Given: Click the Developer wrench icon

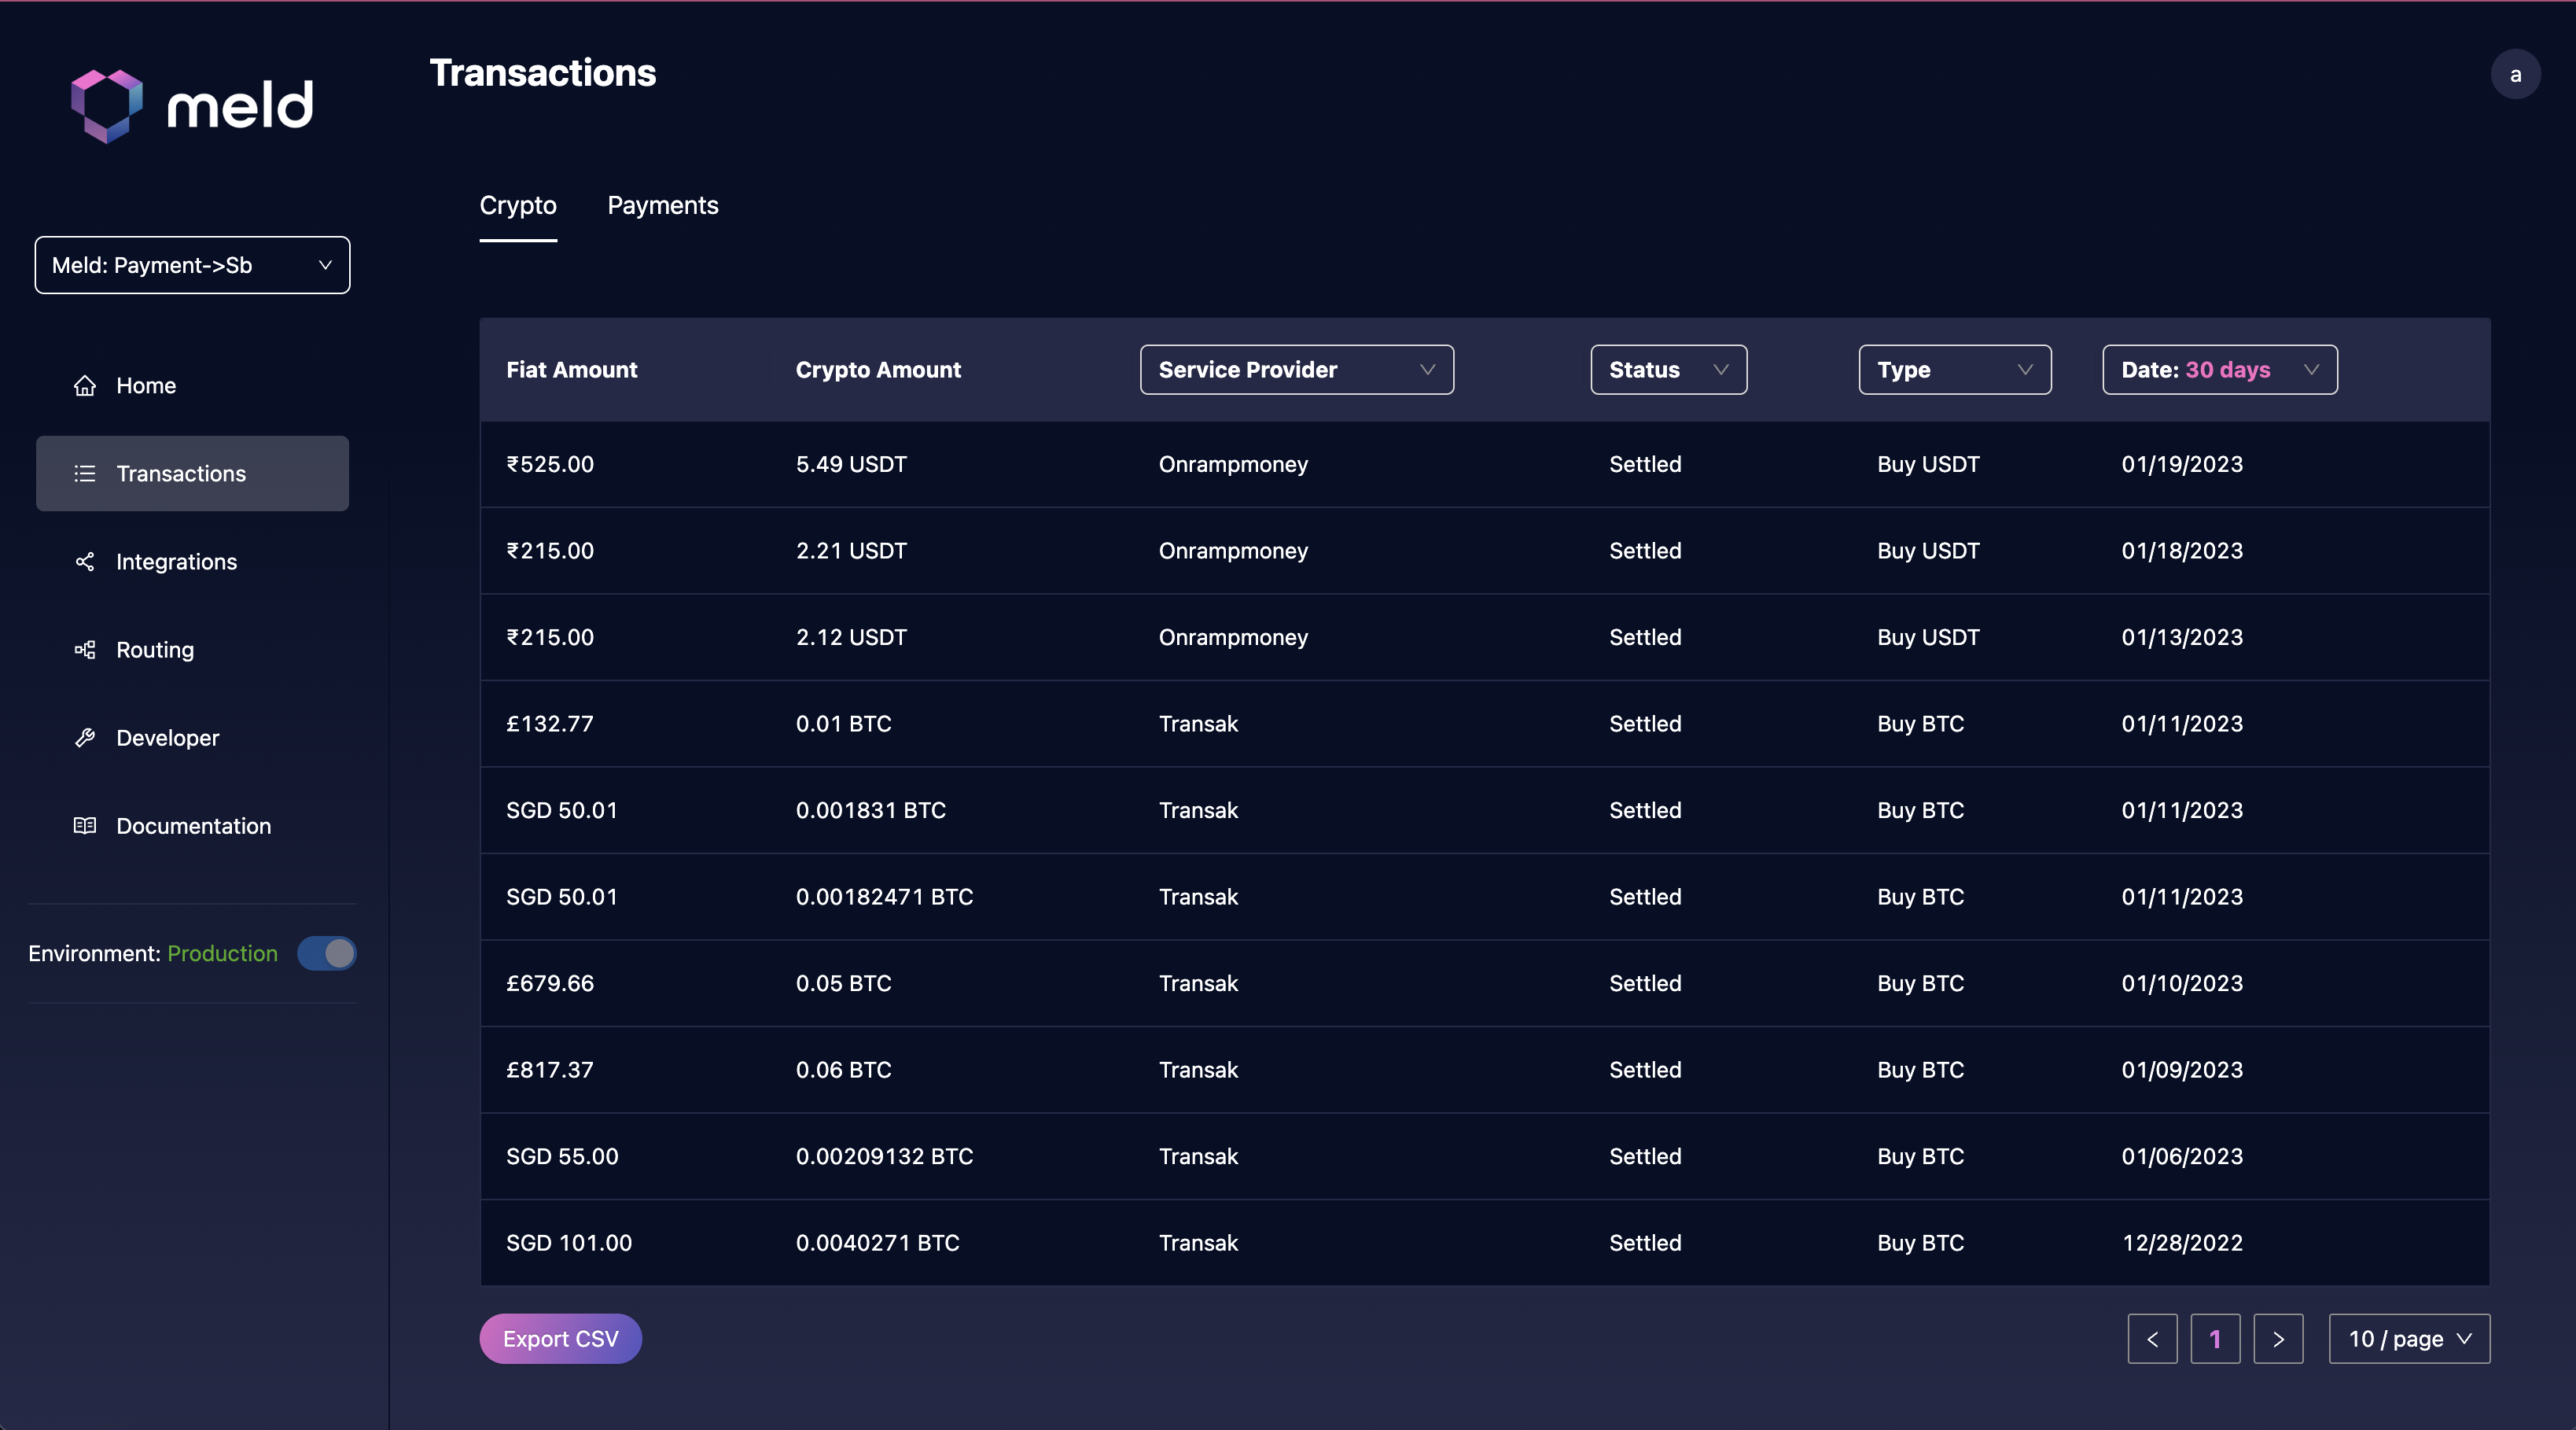Looking at the screenshot, I should click(x=85, y=738).
